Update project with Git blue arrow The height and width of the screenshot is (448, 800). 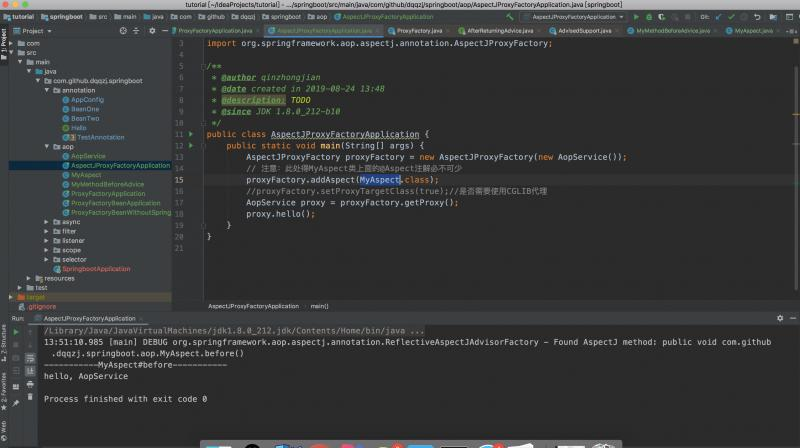pos(718,17)
